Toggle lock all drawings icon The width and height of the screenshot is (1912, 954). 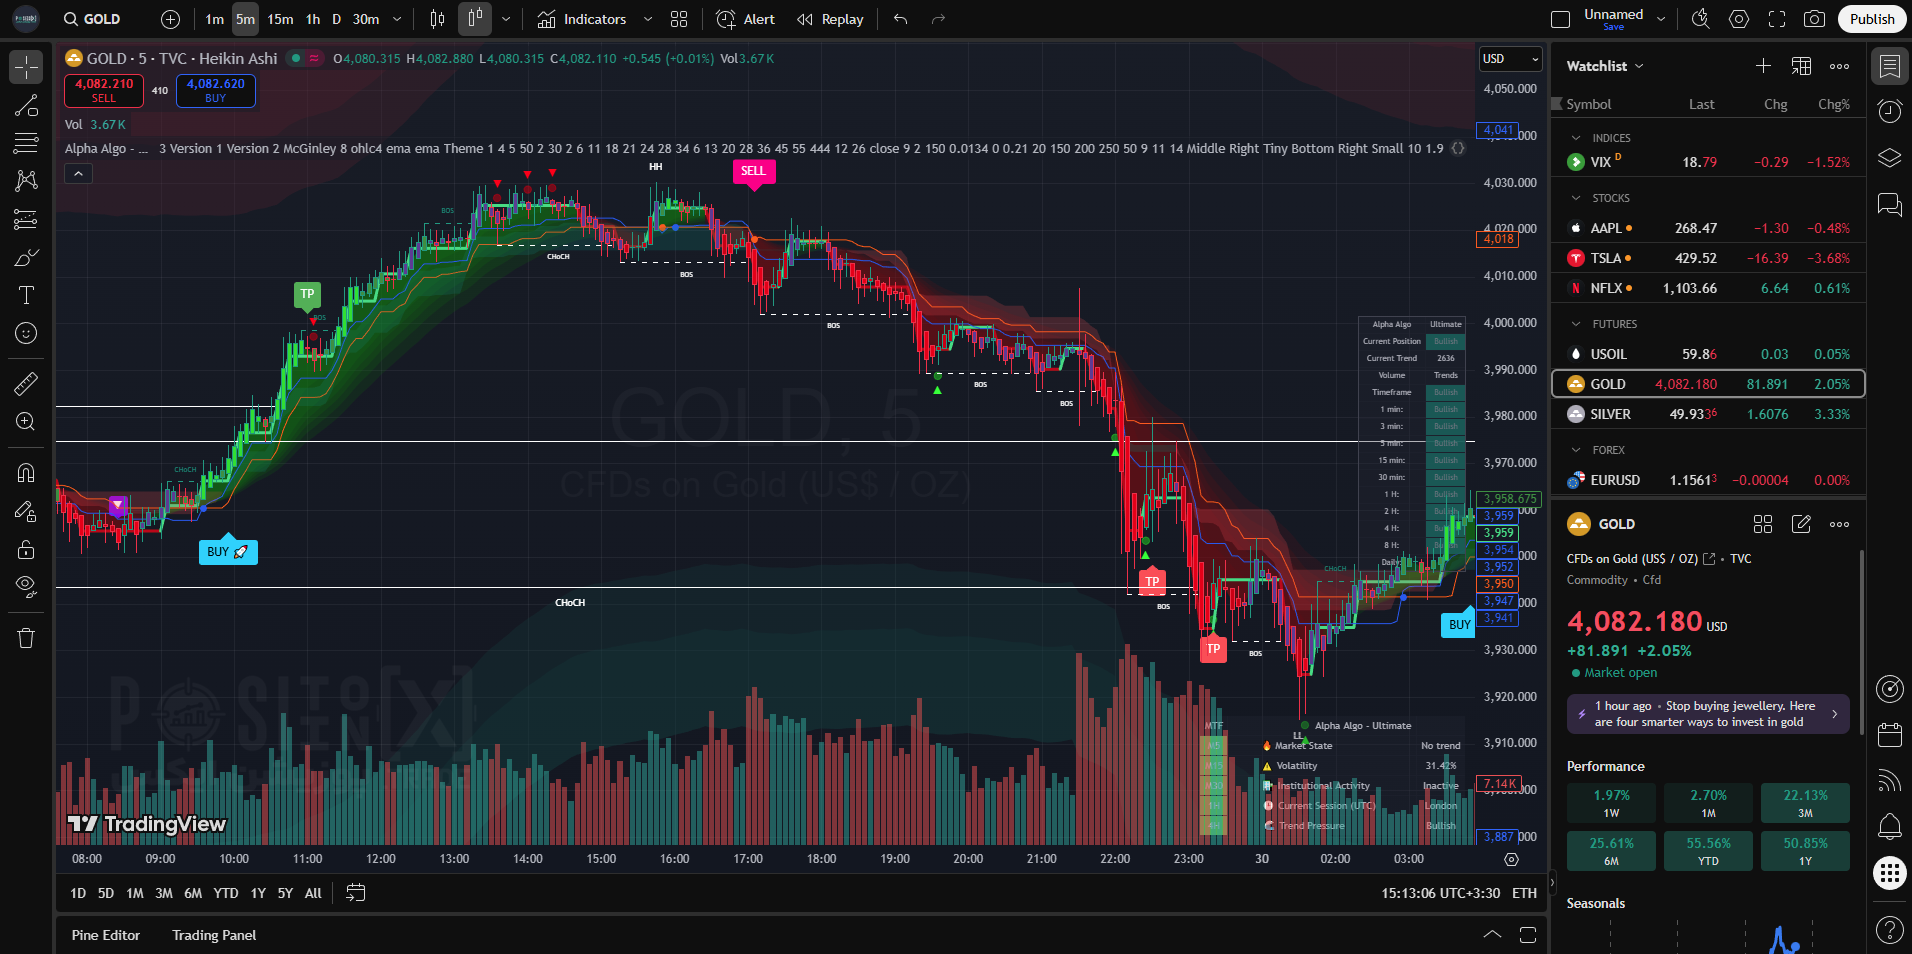click(26, 549)
